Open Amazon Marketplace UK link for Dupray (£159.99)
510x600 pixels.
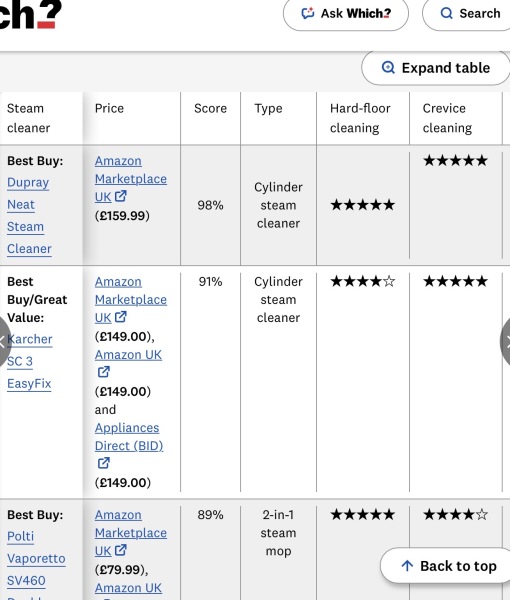pos(130,179)
